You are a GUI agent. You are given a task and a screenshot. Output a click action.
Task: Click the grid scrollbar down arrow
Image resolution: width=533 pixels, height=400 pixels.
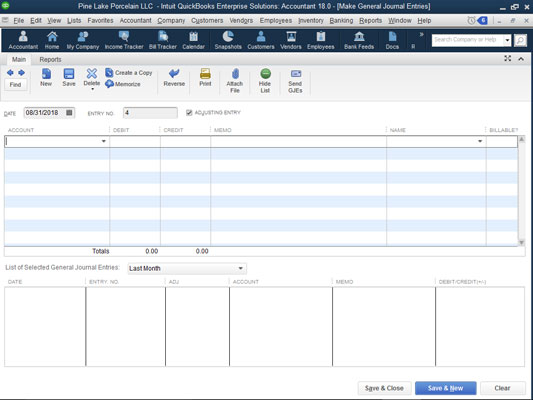coord(521,242)
